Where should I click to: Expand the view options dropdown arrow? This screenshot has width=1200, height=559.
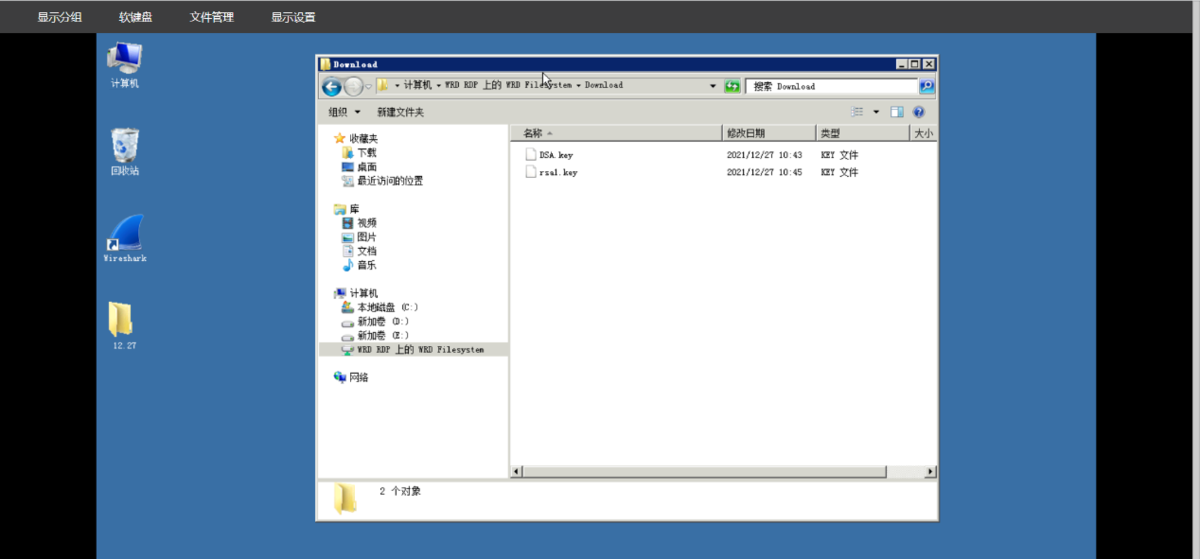876,112
